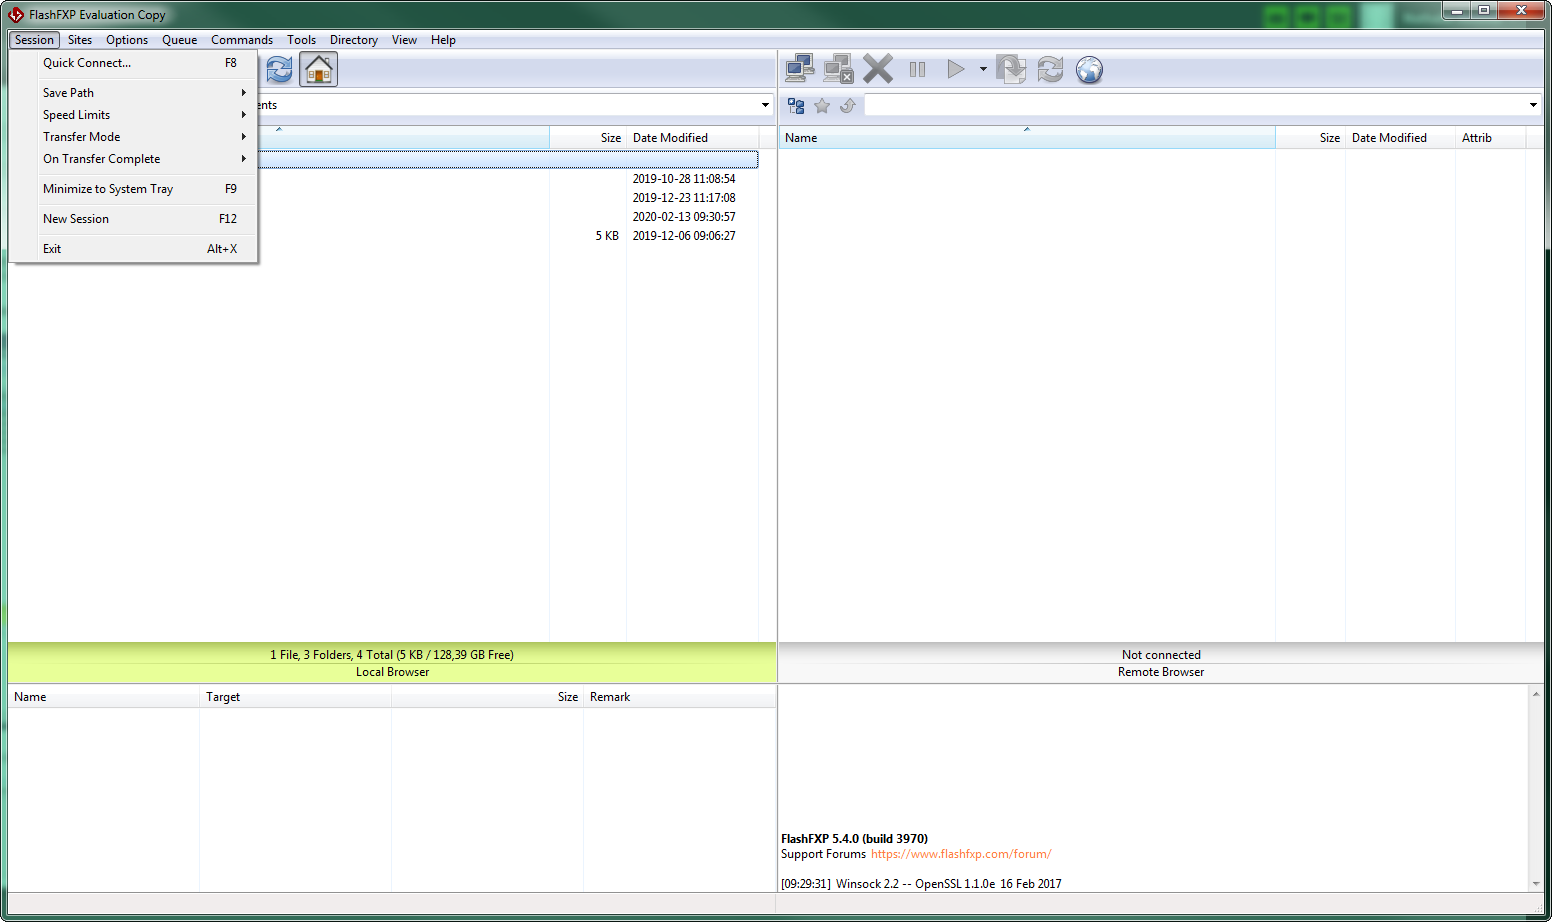The image size is (1552, 922).
Task: Open the Sites menu
Action: [80, 40]
